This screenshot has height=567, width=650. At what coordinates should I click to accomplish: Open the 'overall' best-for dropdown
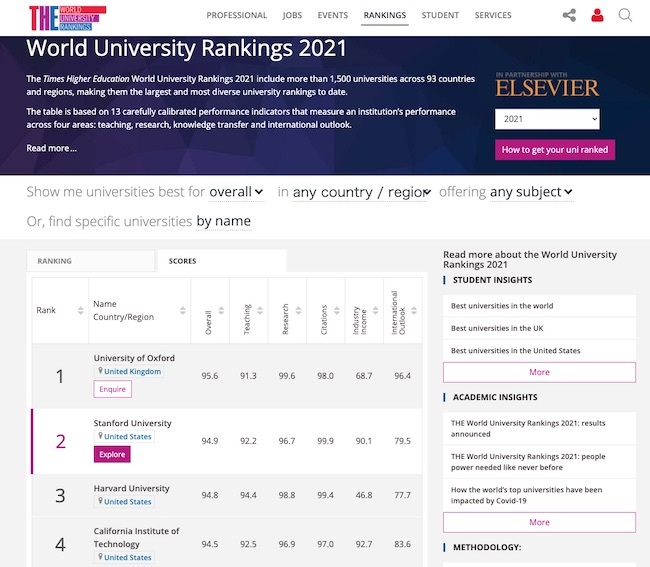point(236,192)
